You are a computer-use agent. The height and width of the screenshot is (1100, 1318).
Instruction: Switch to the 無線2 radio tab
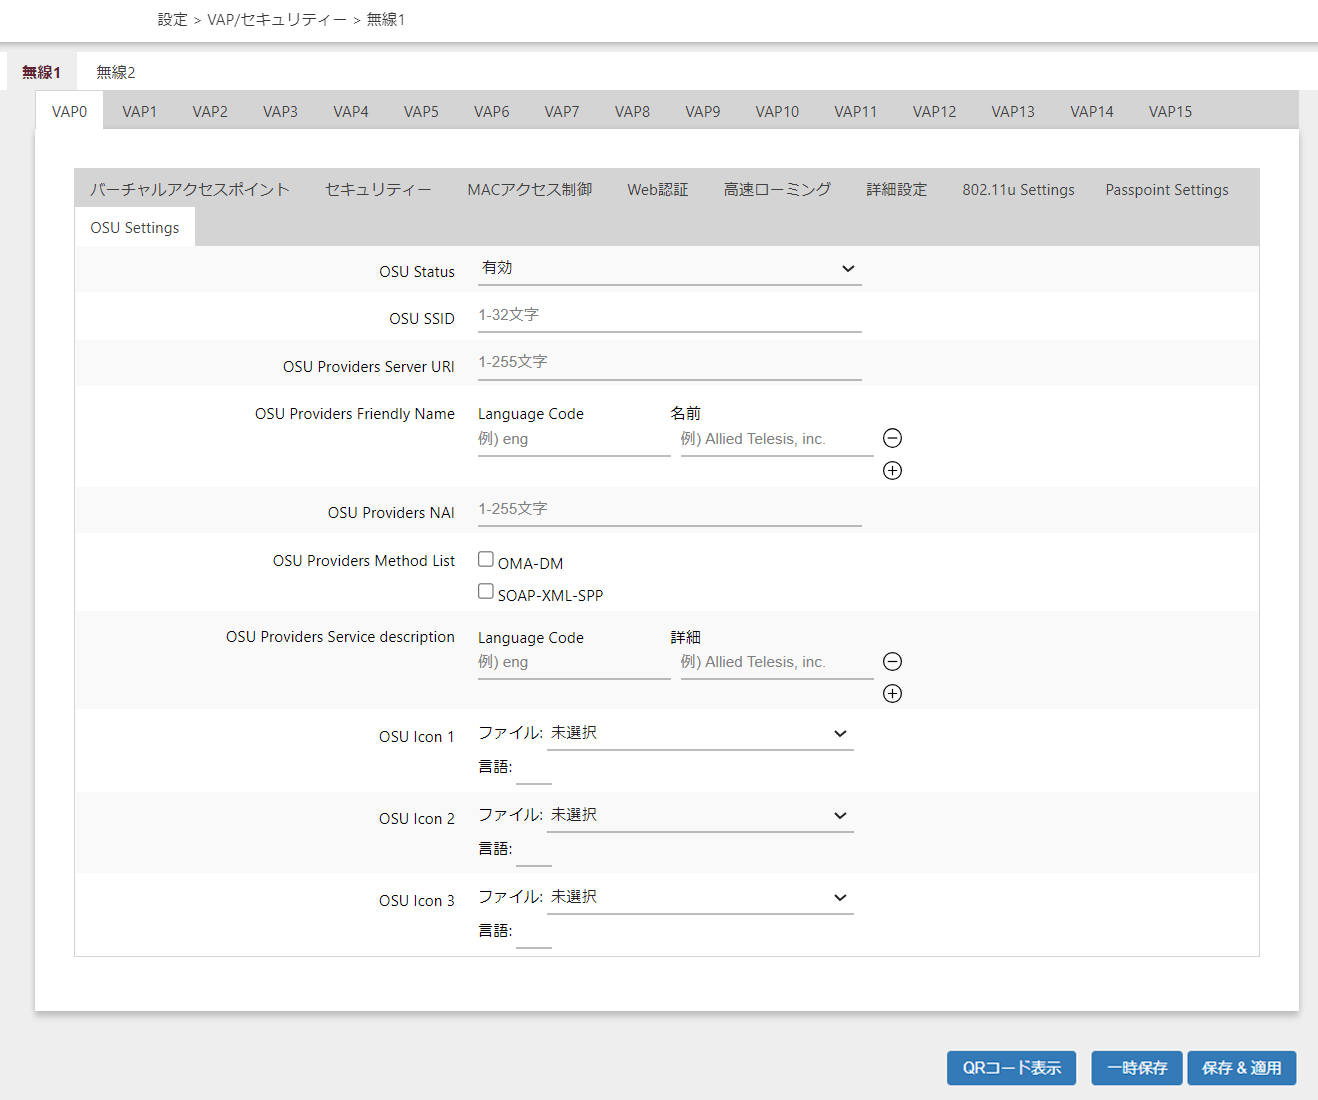click(115, 72)
